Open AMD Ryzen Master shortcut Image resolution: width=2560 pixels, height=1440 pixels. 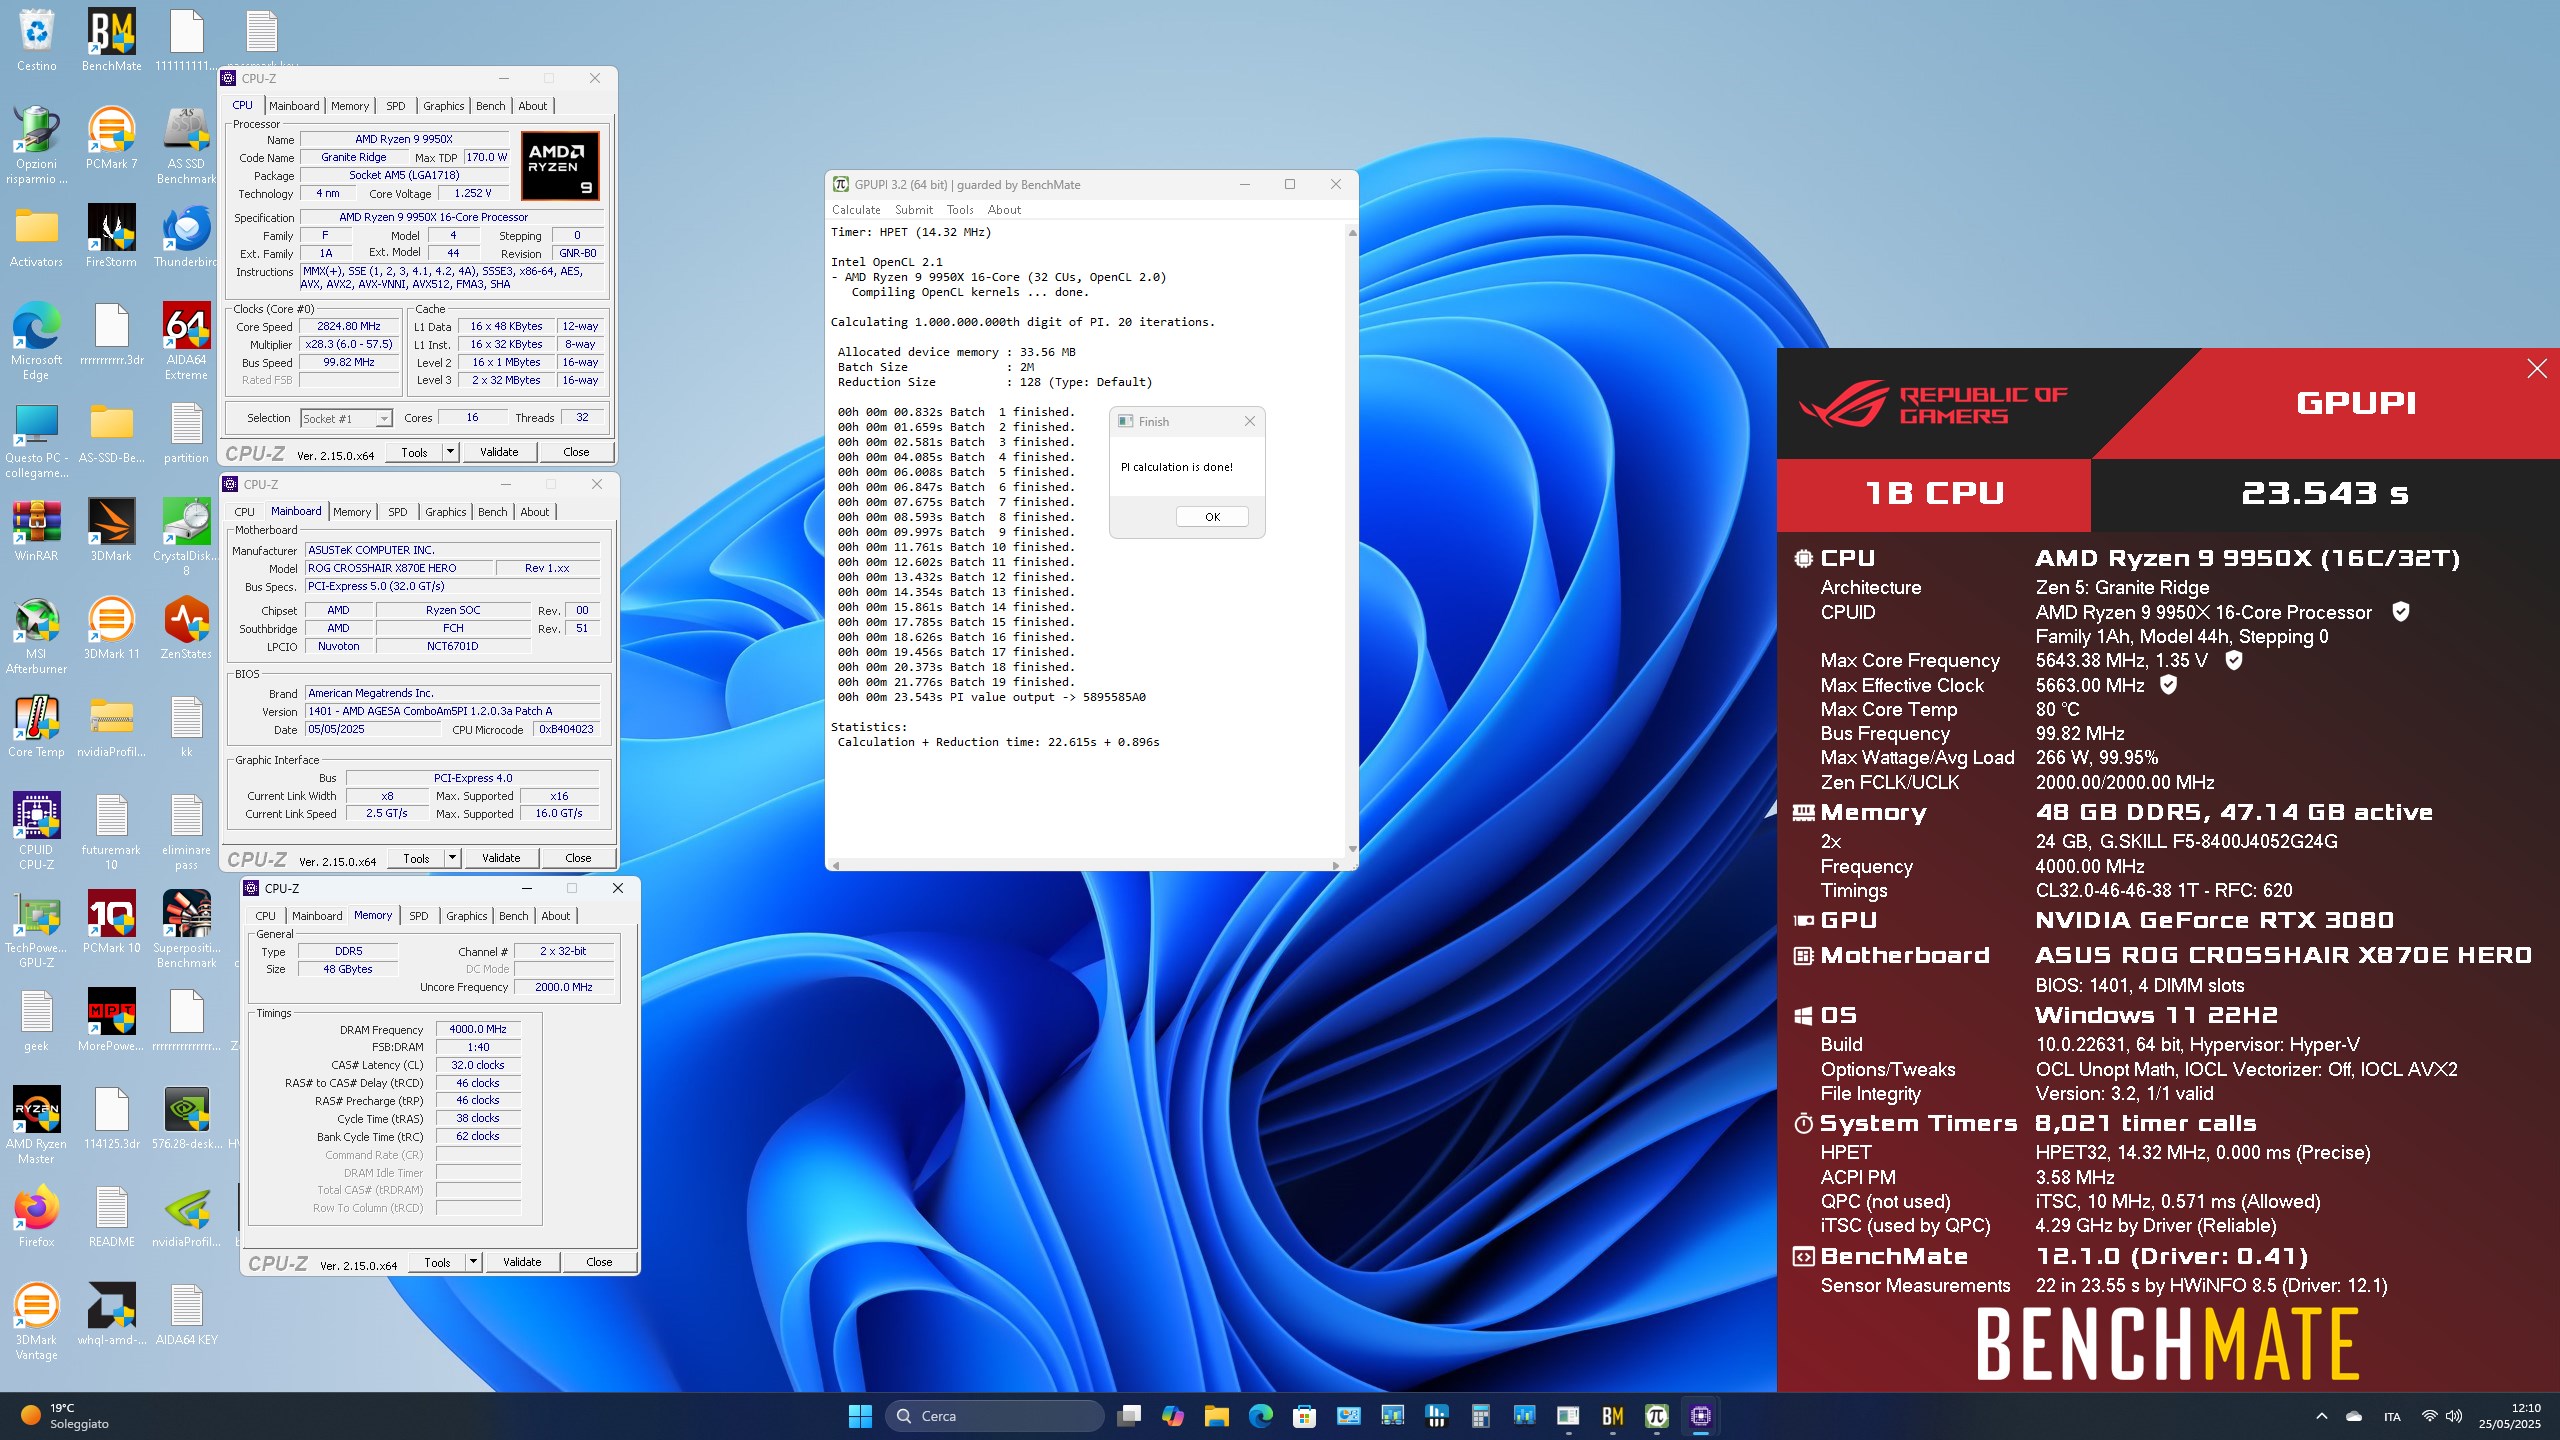point(36,1126)
